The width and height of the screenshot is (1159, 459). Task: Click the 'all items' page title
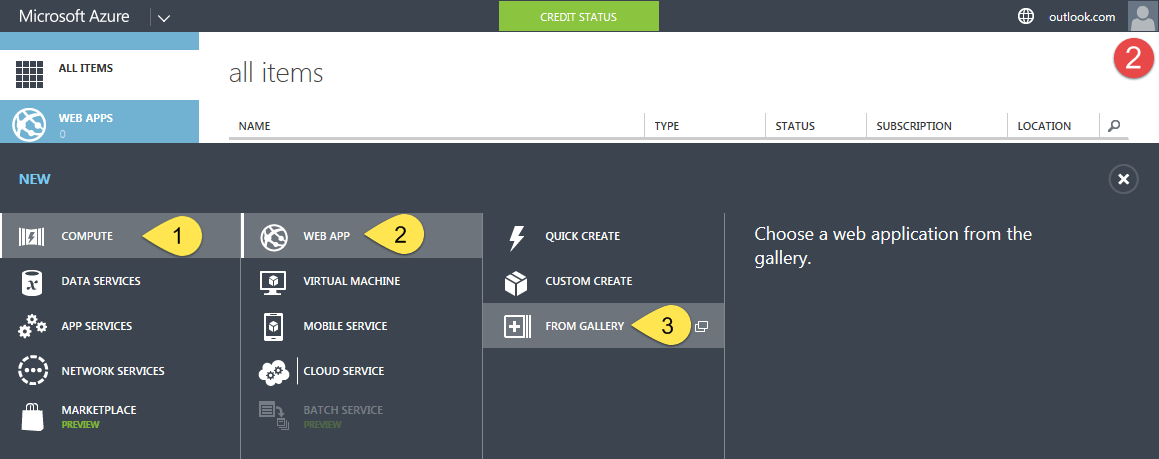(276, 72)
